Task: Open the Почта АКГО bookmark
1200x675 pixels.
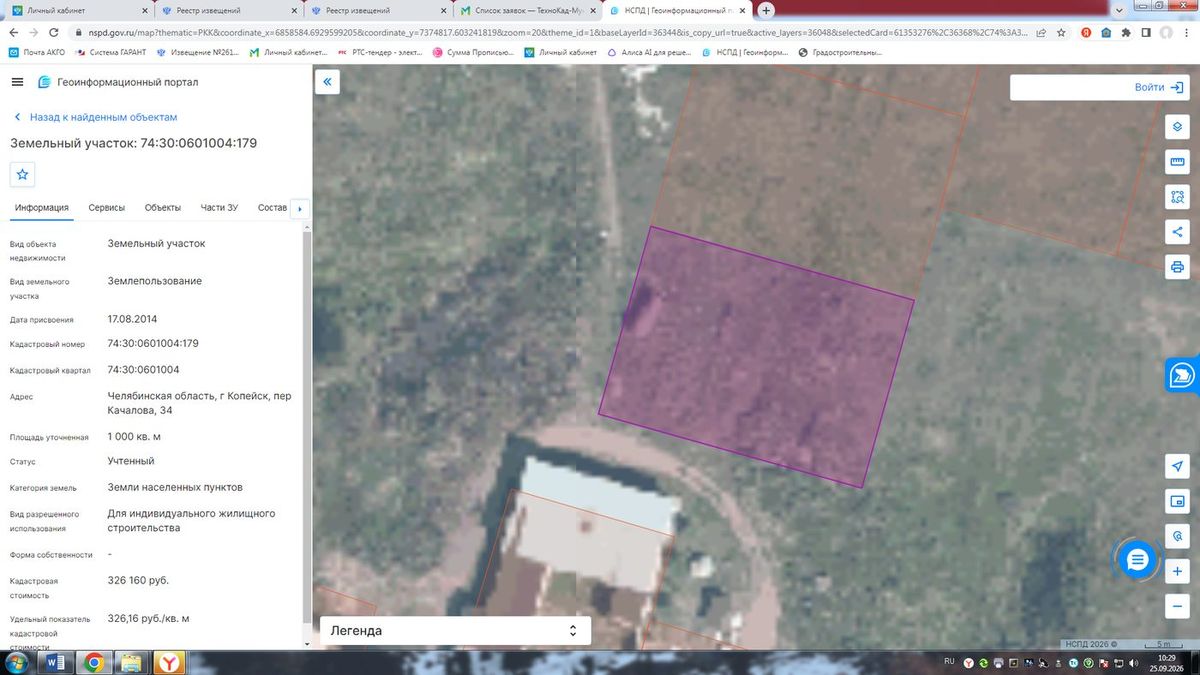Action: point(36,52)
